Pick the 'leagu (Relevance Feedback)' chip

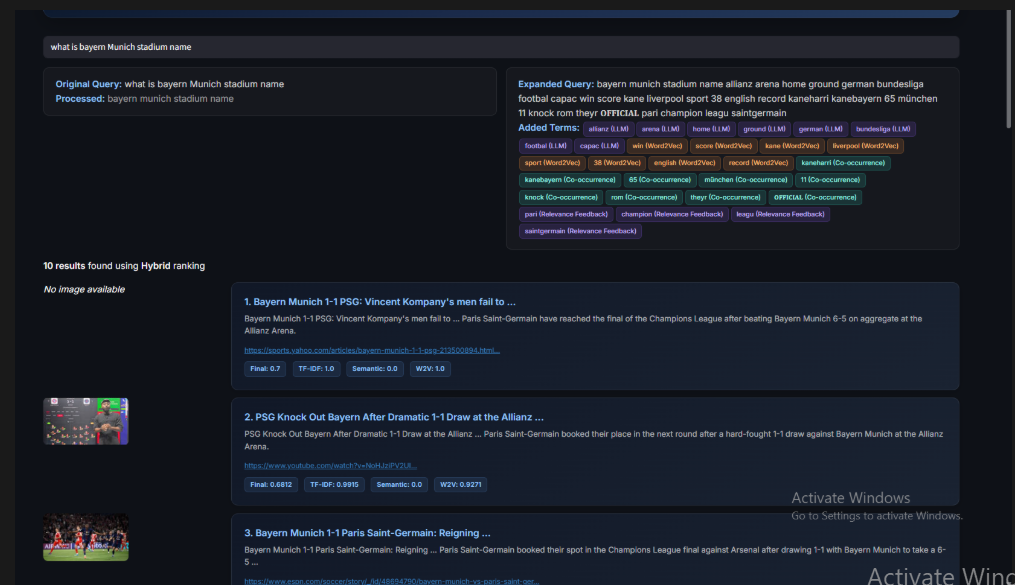[x=780, y=214]
